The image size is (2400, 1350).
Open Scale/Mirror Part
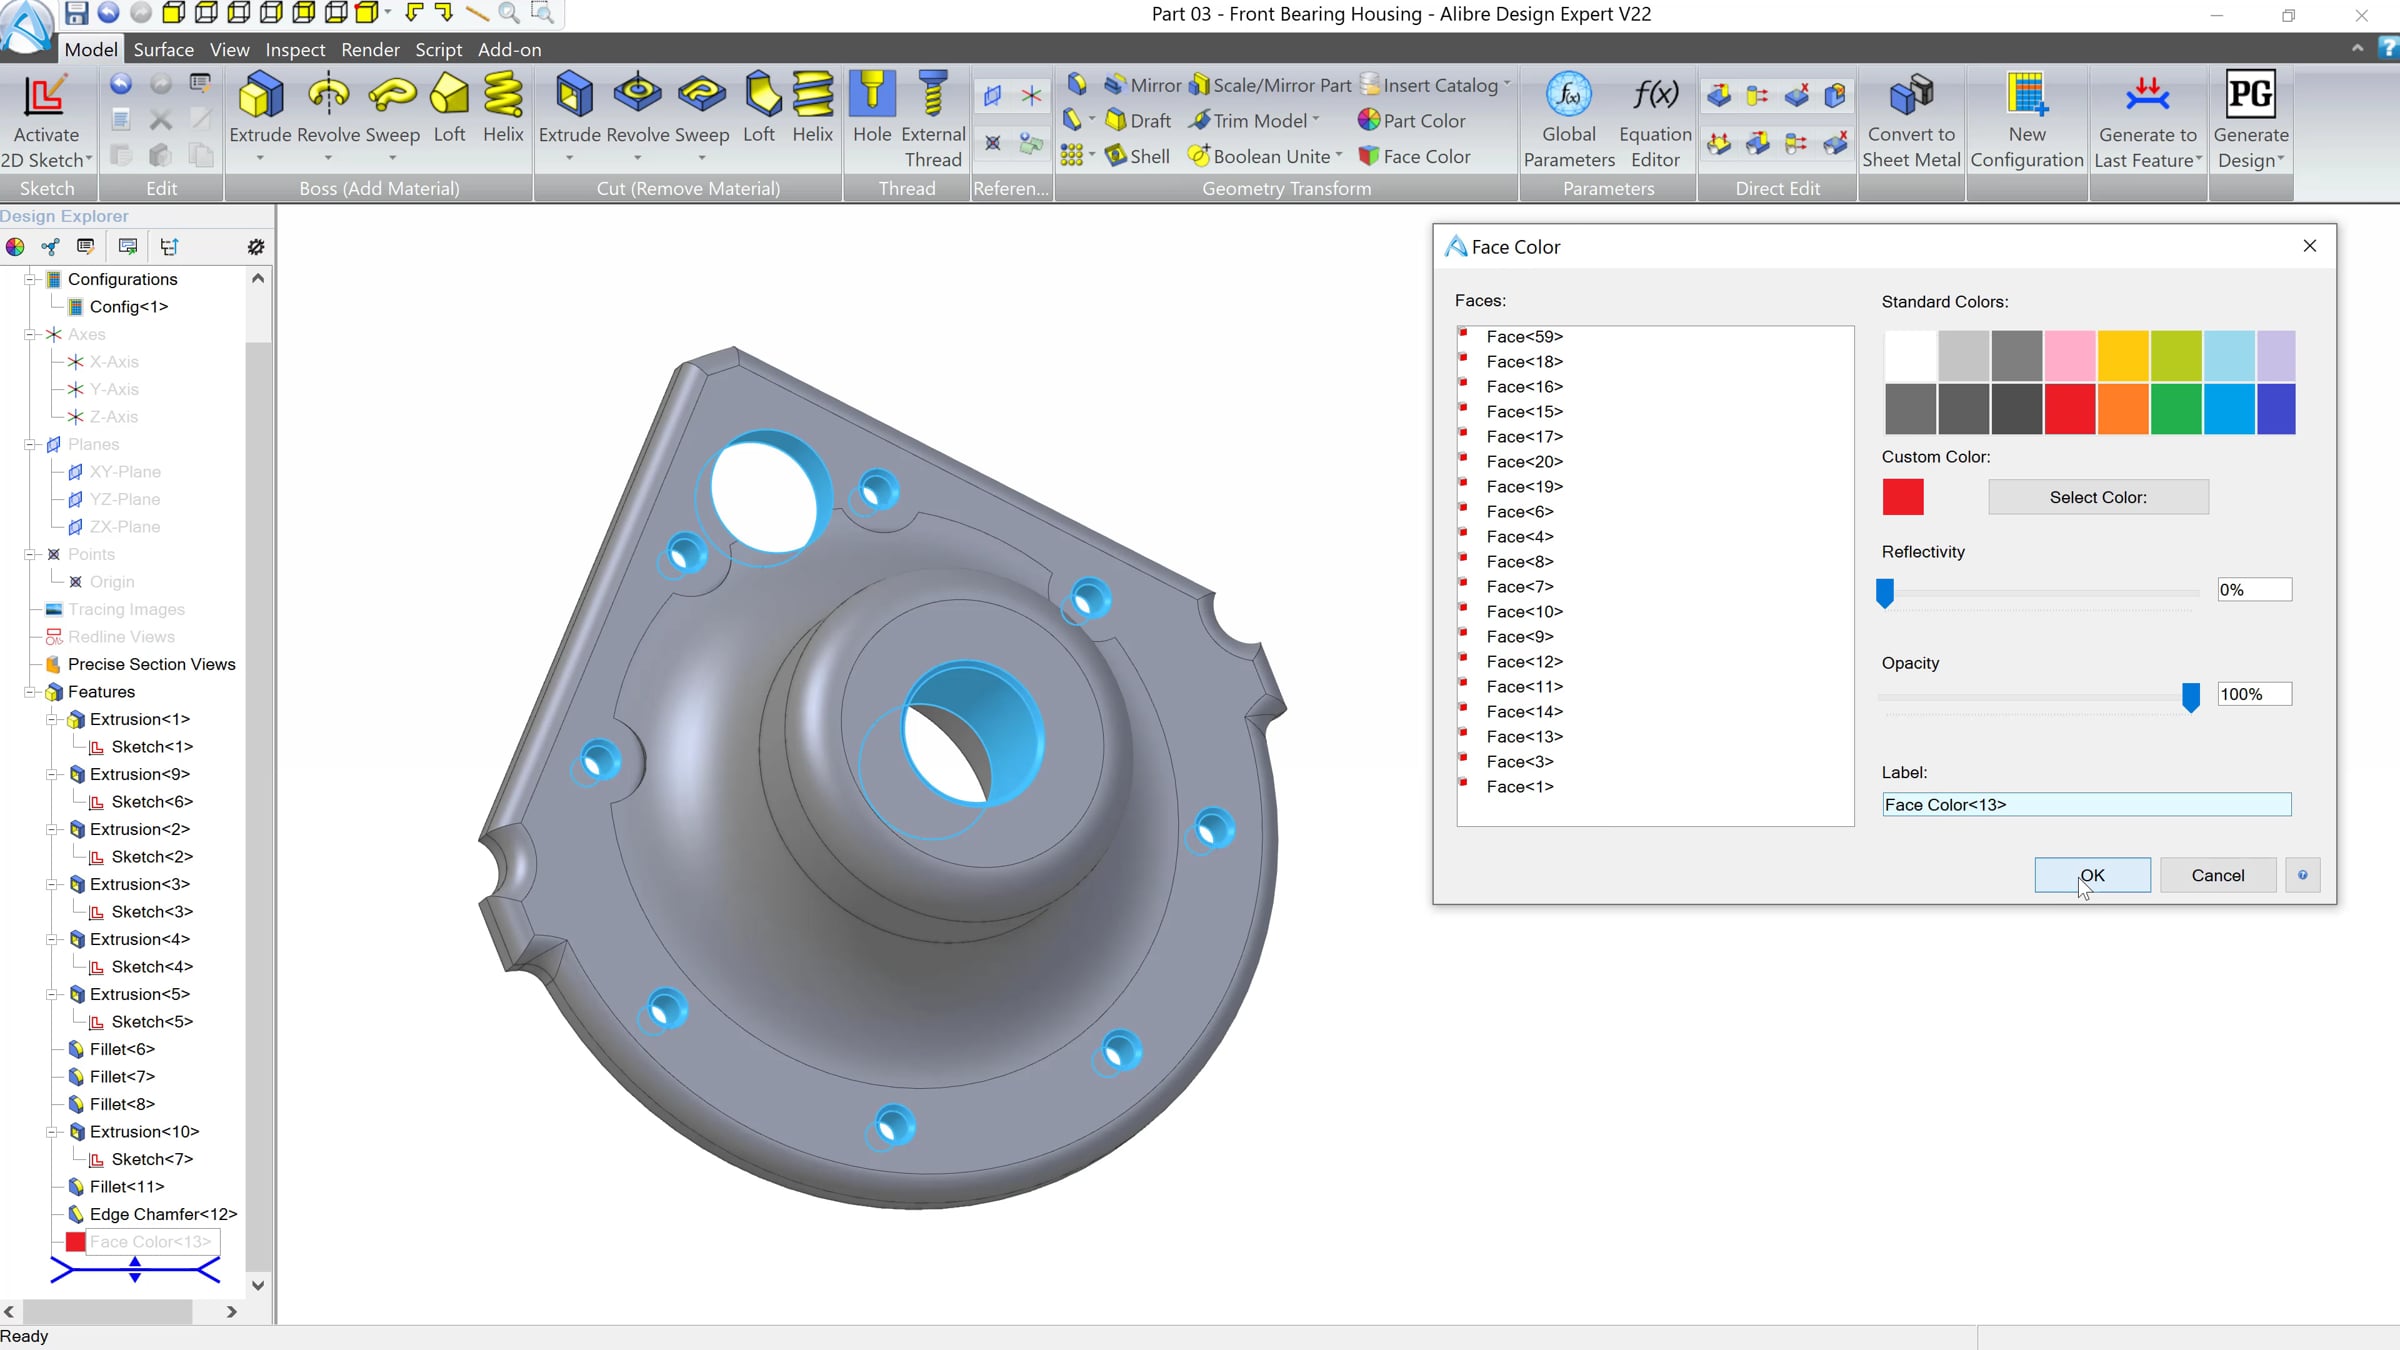pos(1270,85)
